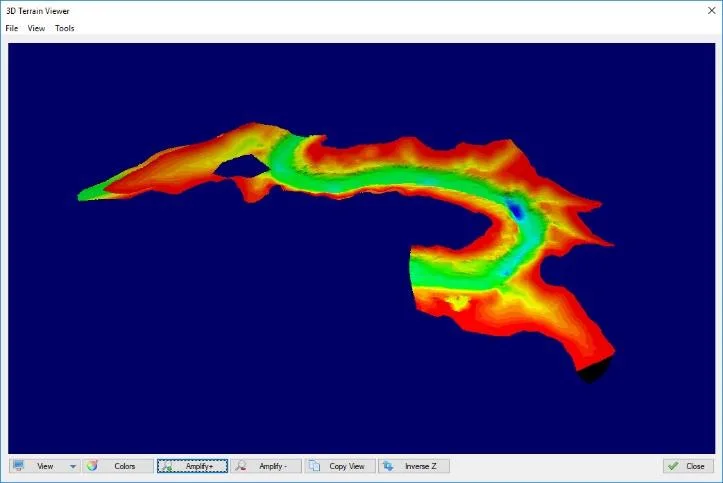Click the Close button with green checkmark
723x483 pixels.
[x=688, y=466]
